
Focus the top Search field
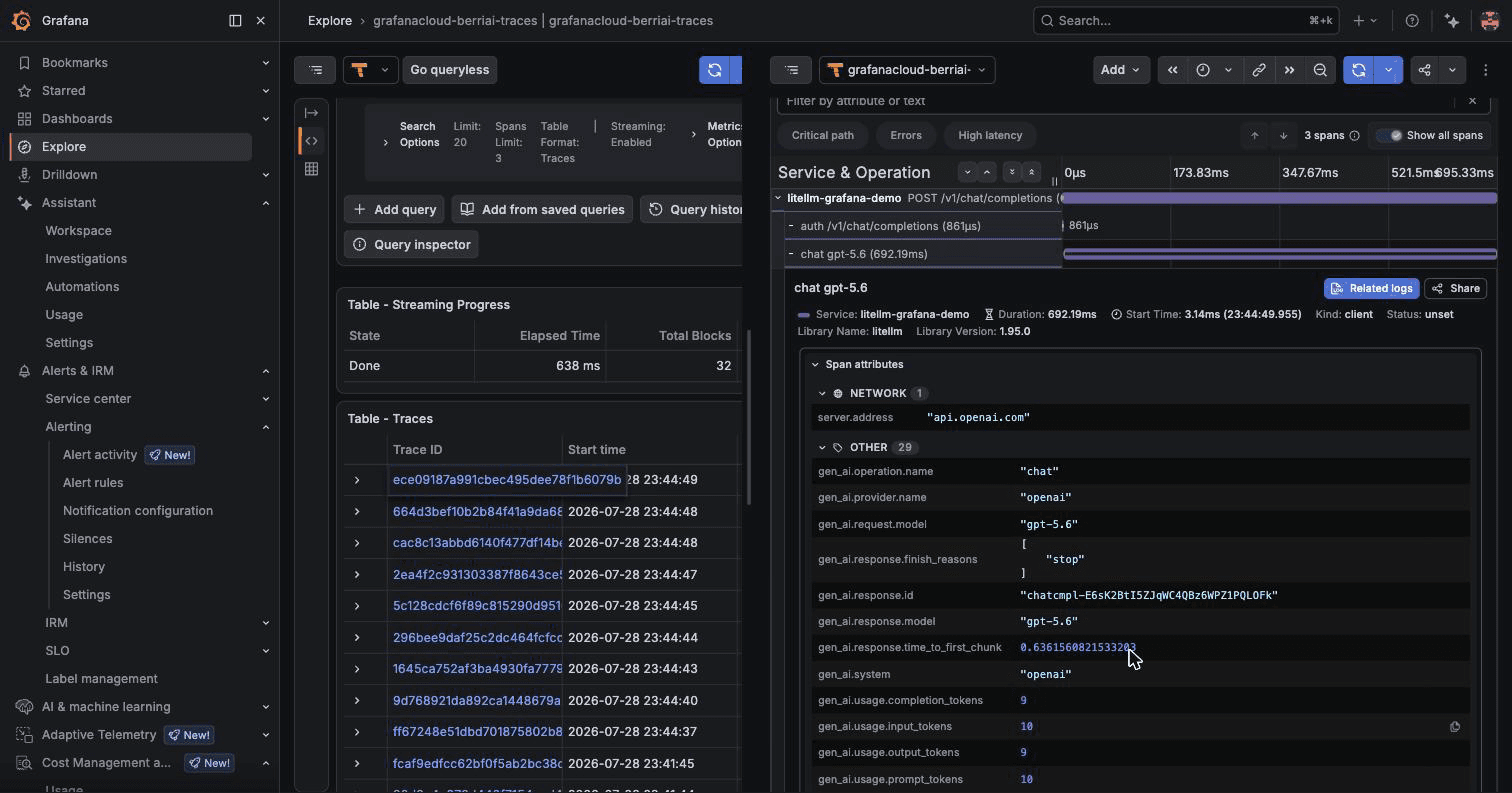pos(1184,20)
